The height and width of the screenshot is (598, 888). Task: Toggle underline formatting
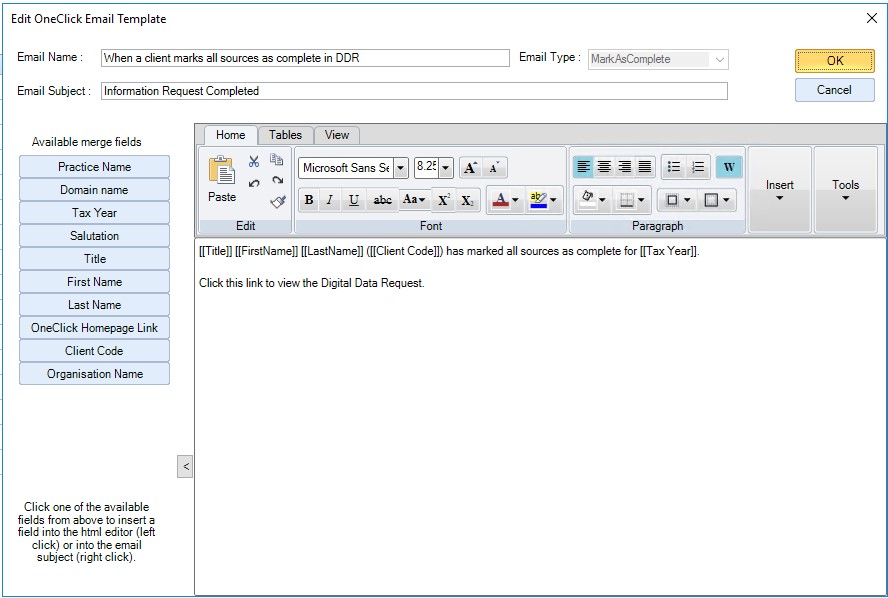(354, 200)
